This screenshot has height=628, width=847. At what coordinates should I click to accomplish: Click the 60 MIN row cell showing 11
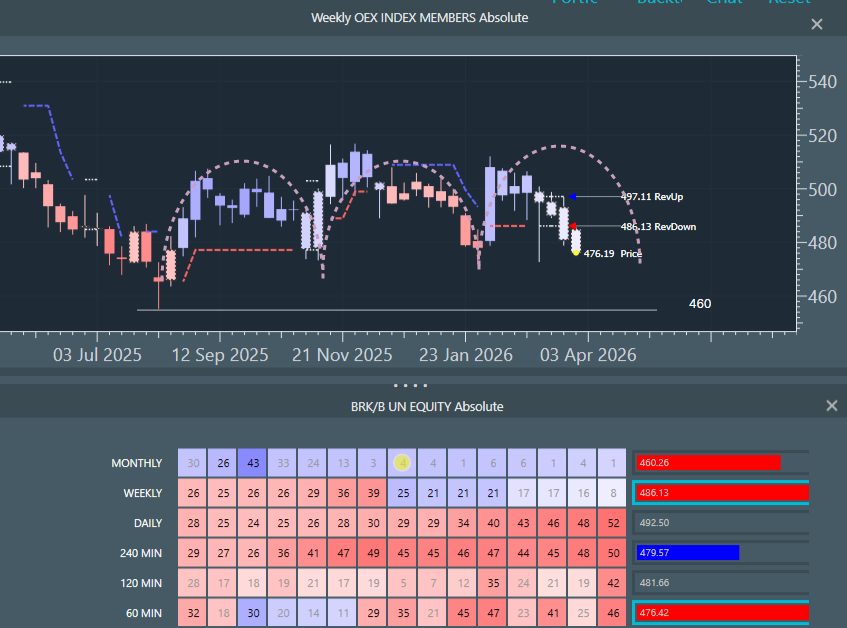click(342, 613)
